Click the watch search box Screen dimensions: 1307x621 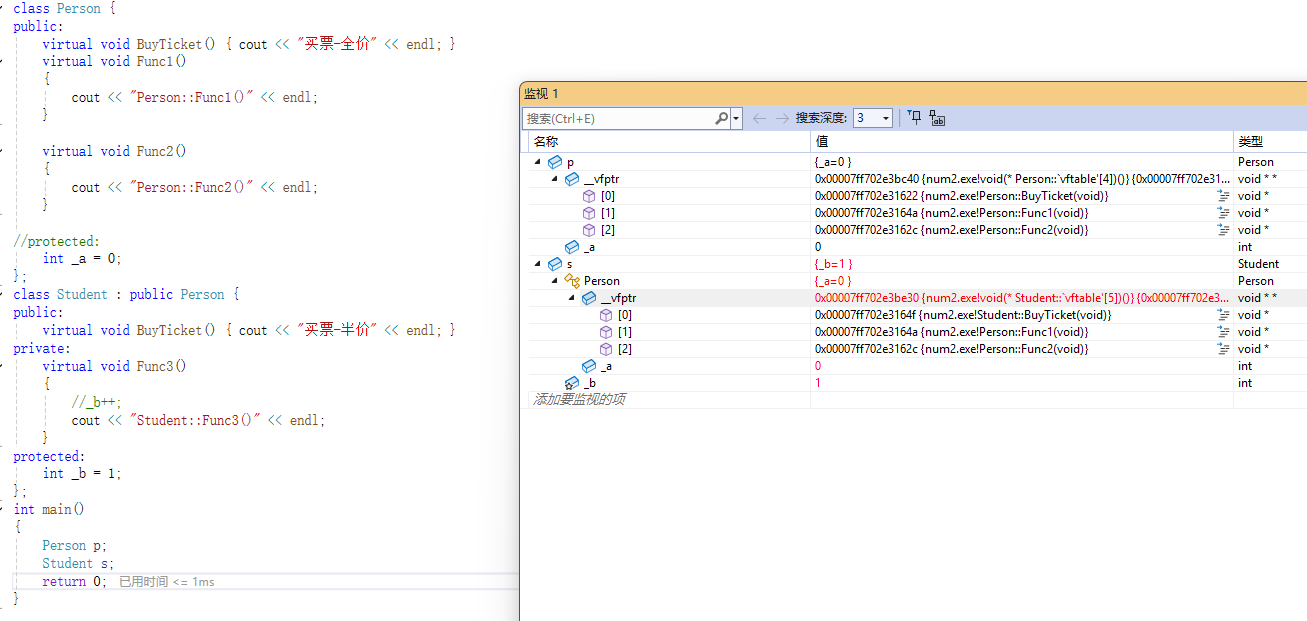[x=618, y=118]
